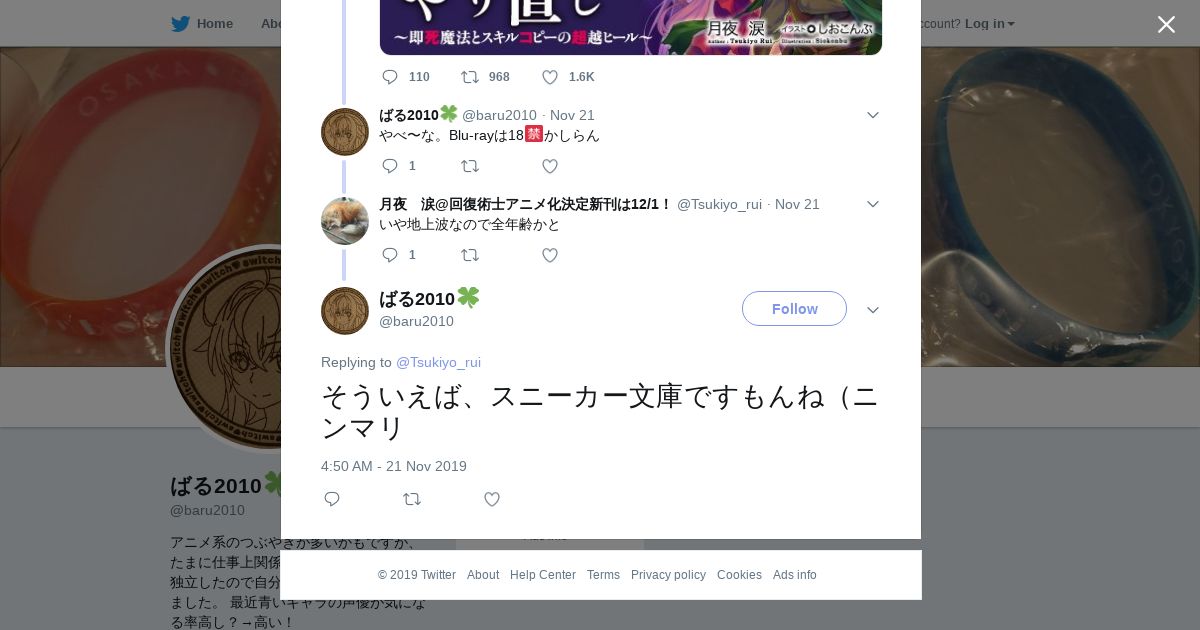The height and width of the screenshot is (630, 1200).
Task: Reply to Tsukiyo_rui's tweet using the comment icon
Action: click(x=390, y=255)
